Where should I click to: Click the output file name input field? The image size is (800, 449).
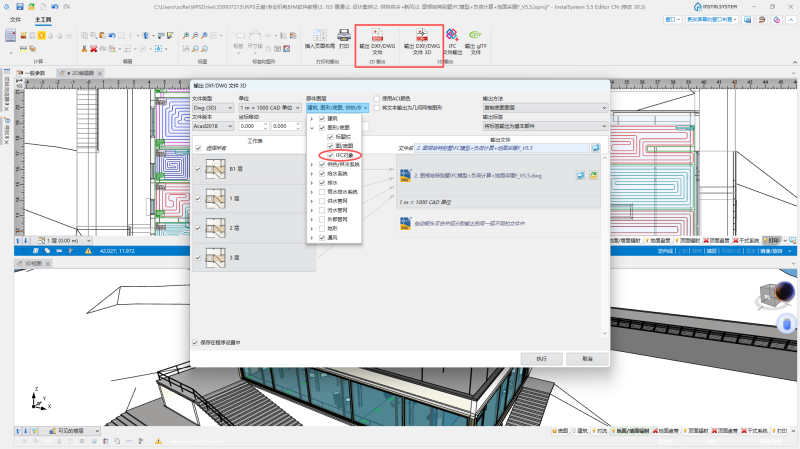coord(502,148)
